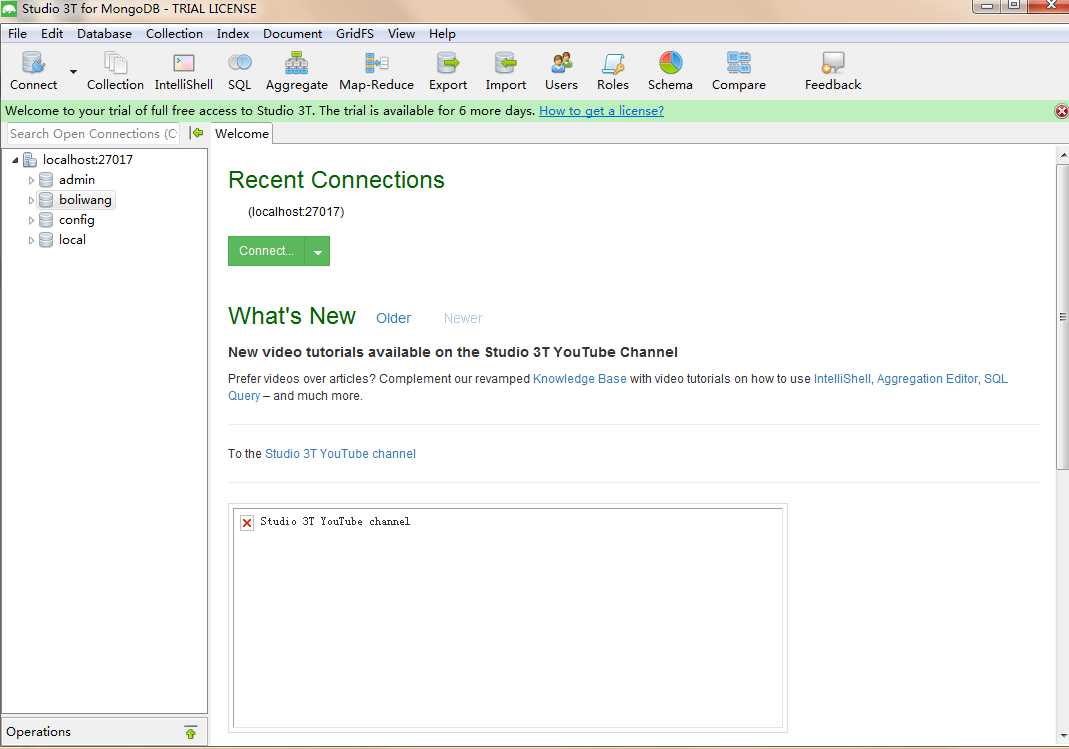This screenshot has height=749, width=1069.
Task: Open the Aggregation Editor link
Action: [927, 379]
